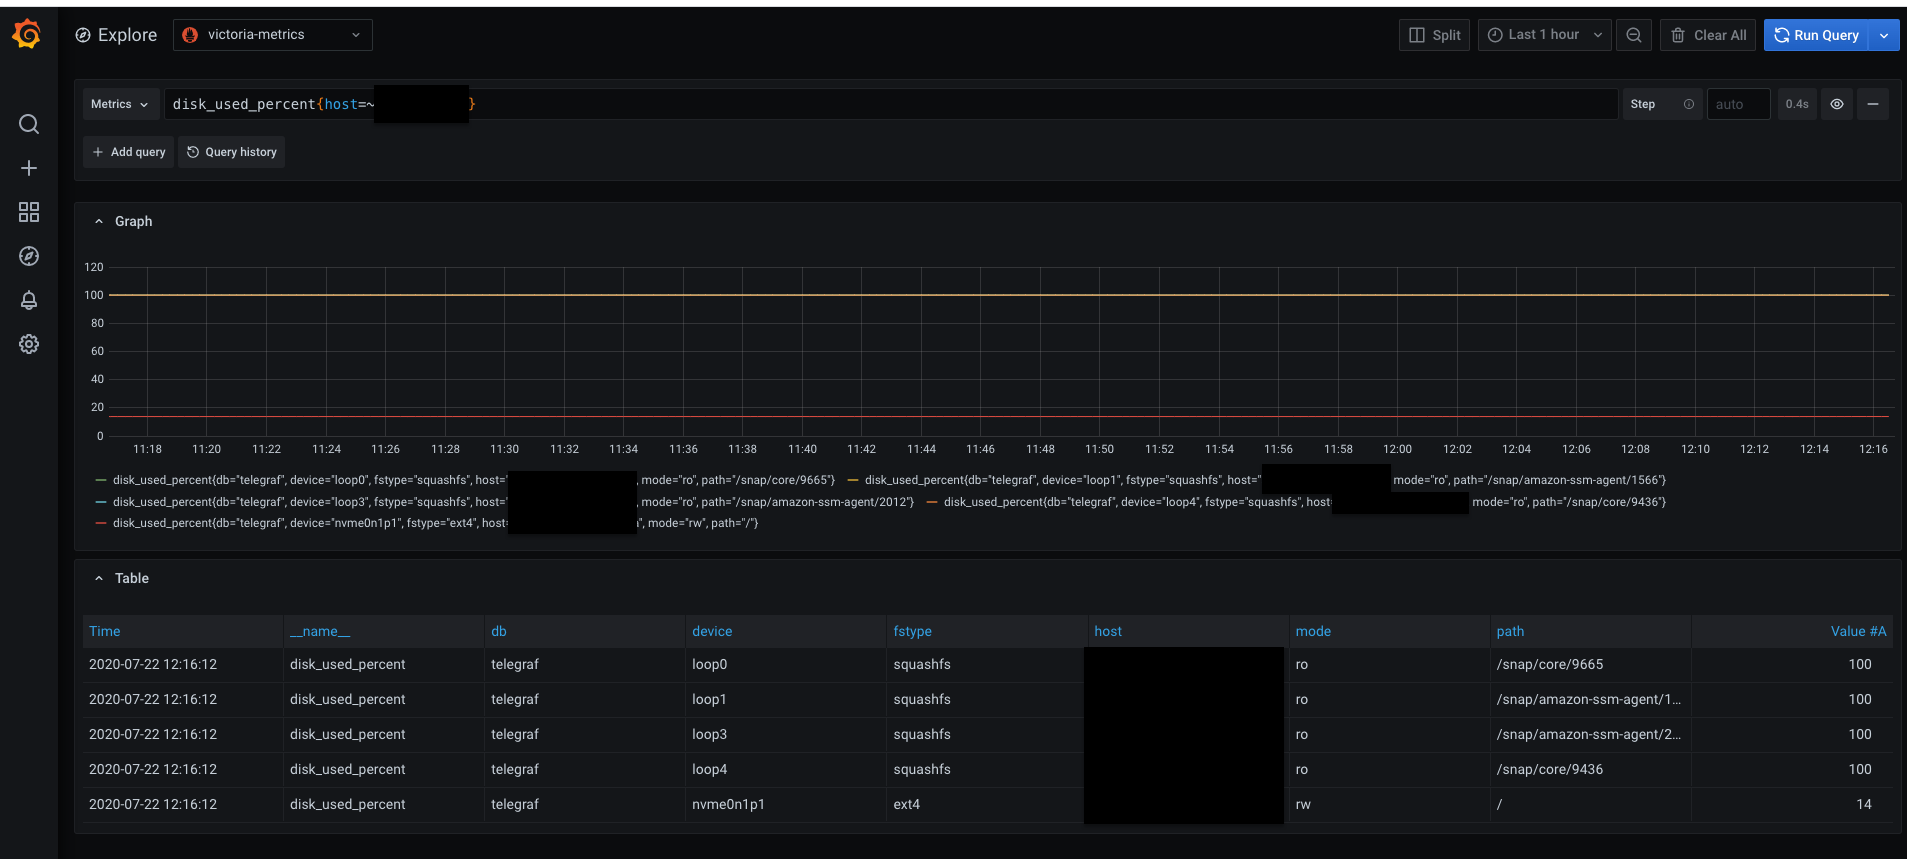Click the Run Query button
Image resolution: width=1907 pixels, height=859 pixels.
click(1816, 35)
